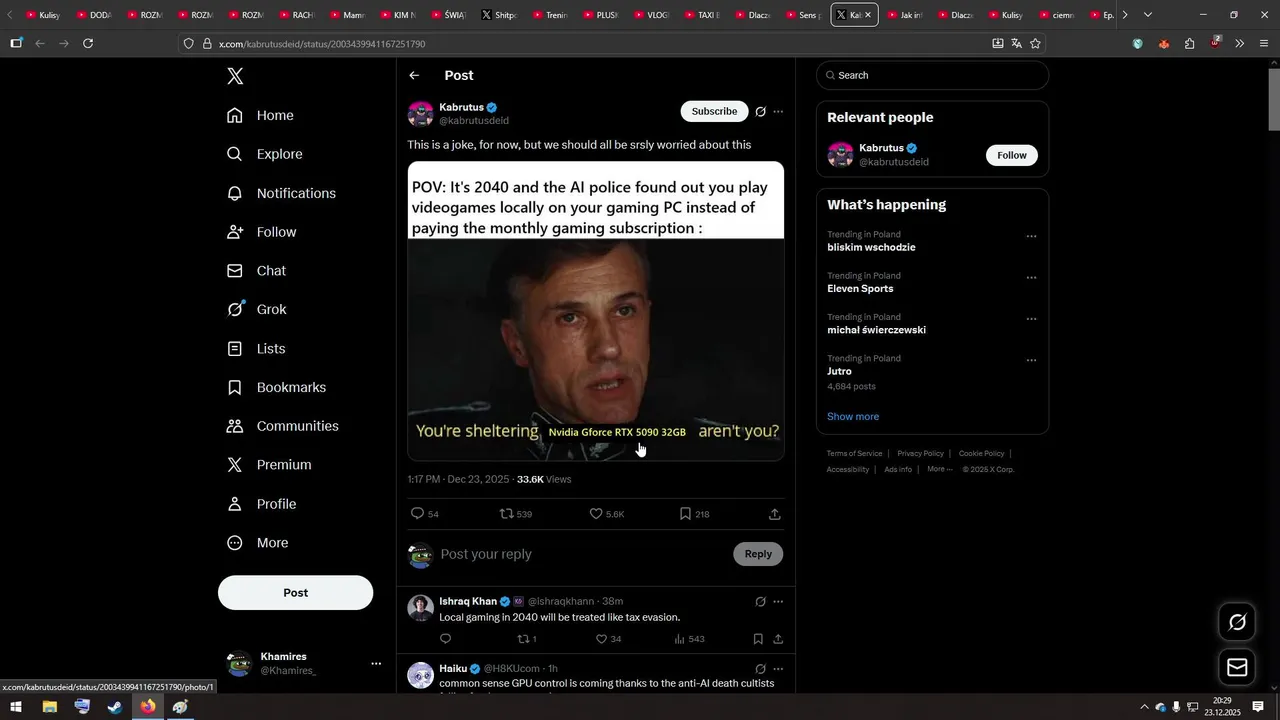Subscribe to Kabrutus
1280x720 pixels.
[714, 111]
